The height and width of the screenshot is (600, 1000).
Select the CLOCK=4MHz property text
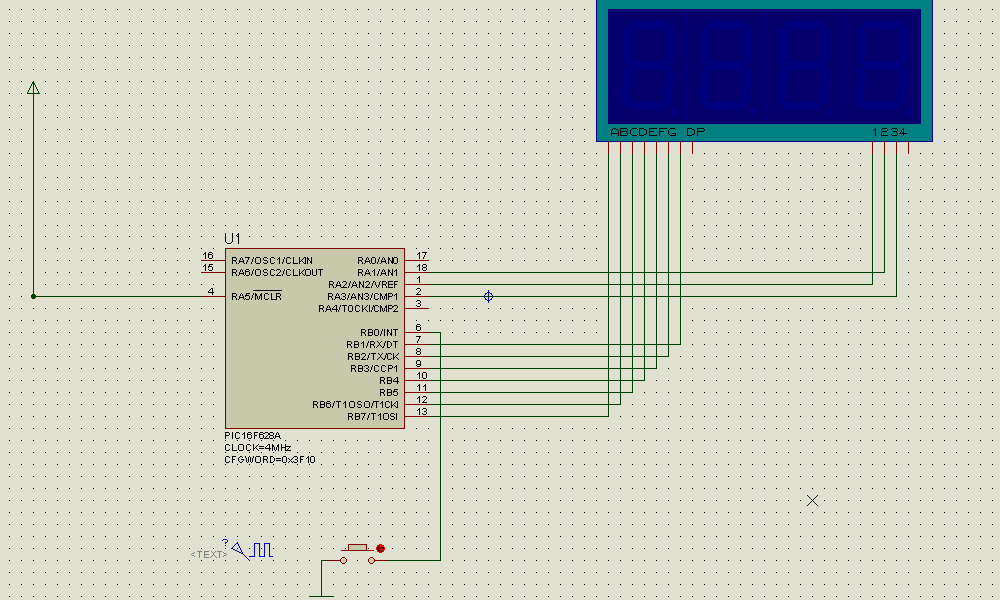[257, 448]
